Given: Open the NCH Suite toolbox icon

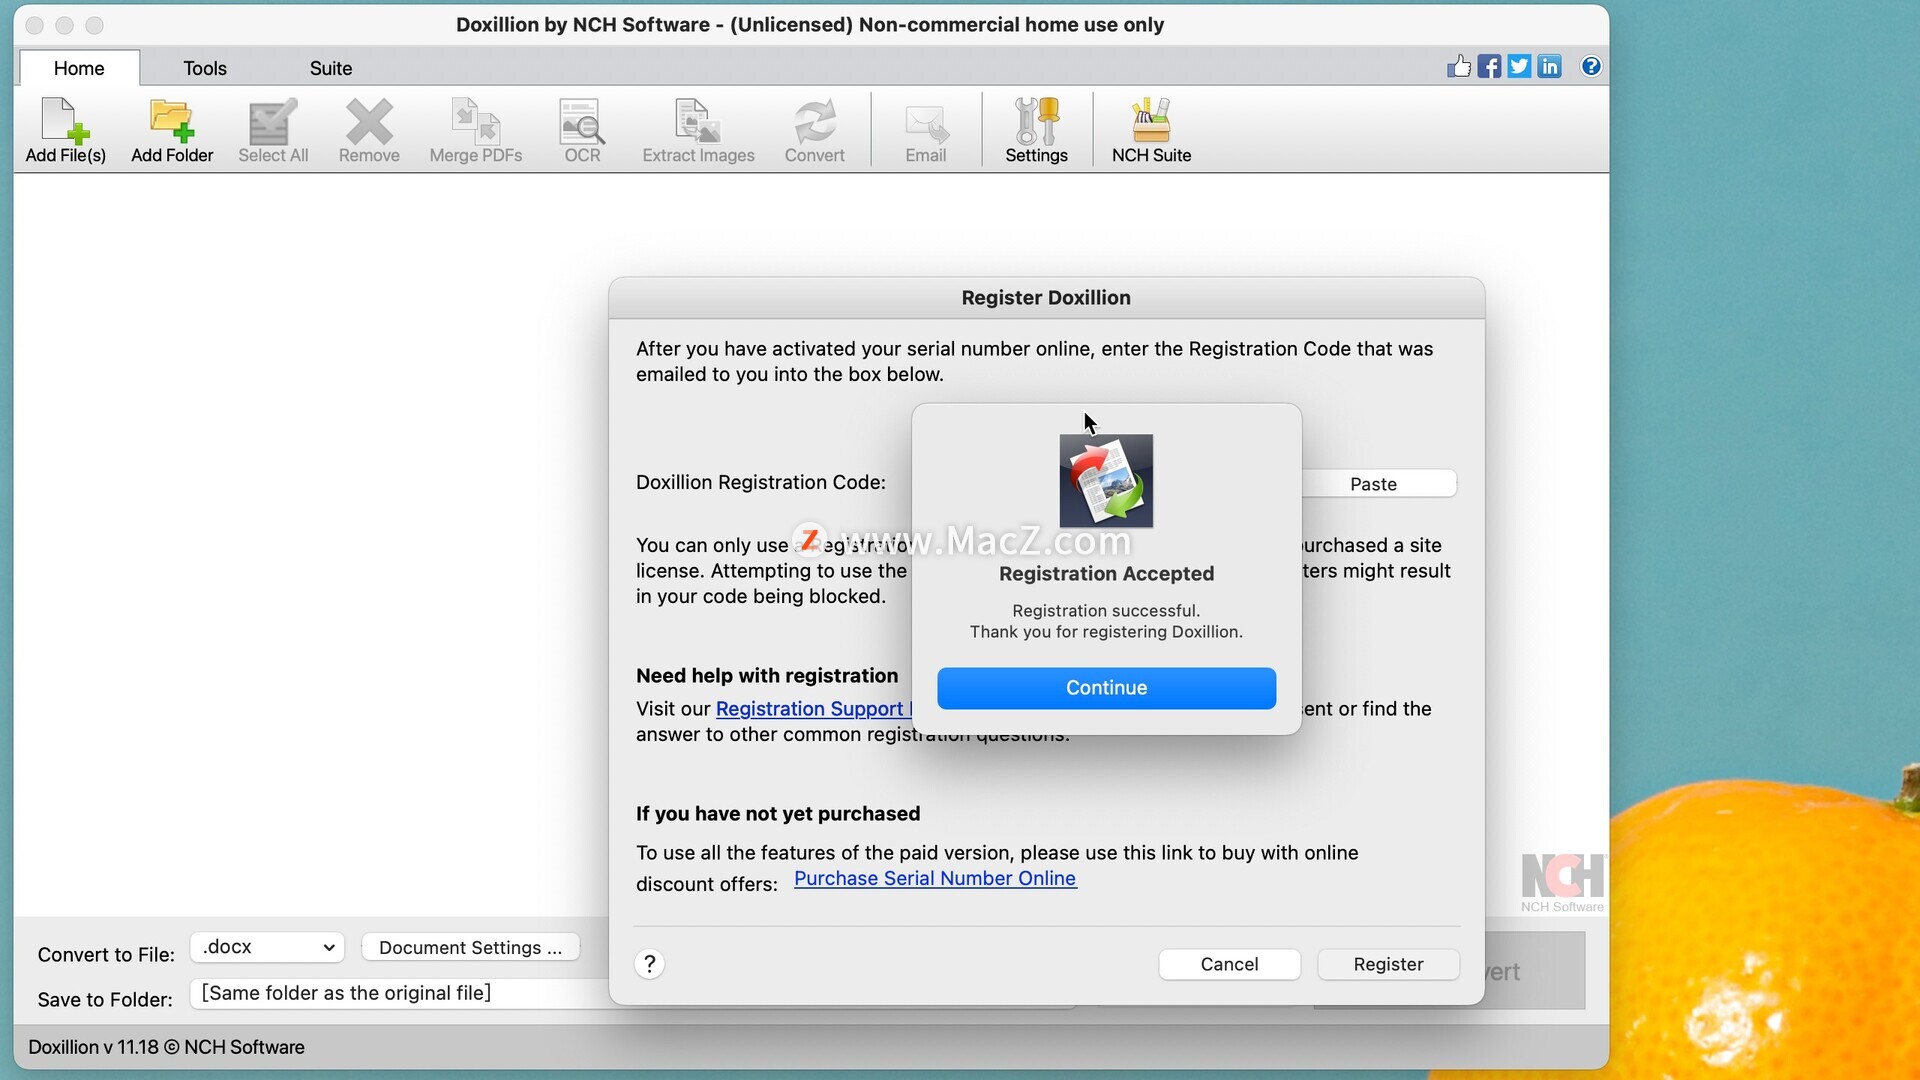Looking at the screenshot, I should tap(1151, 130).
